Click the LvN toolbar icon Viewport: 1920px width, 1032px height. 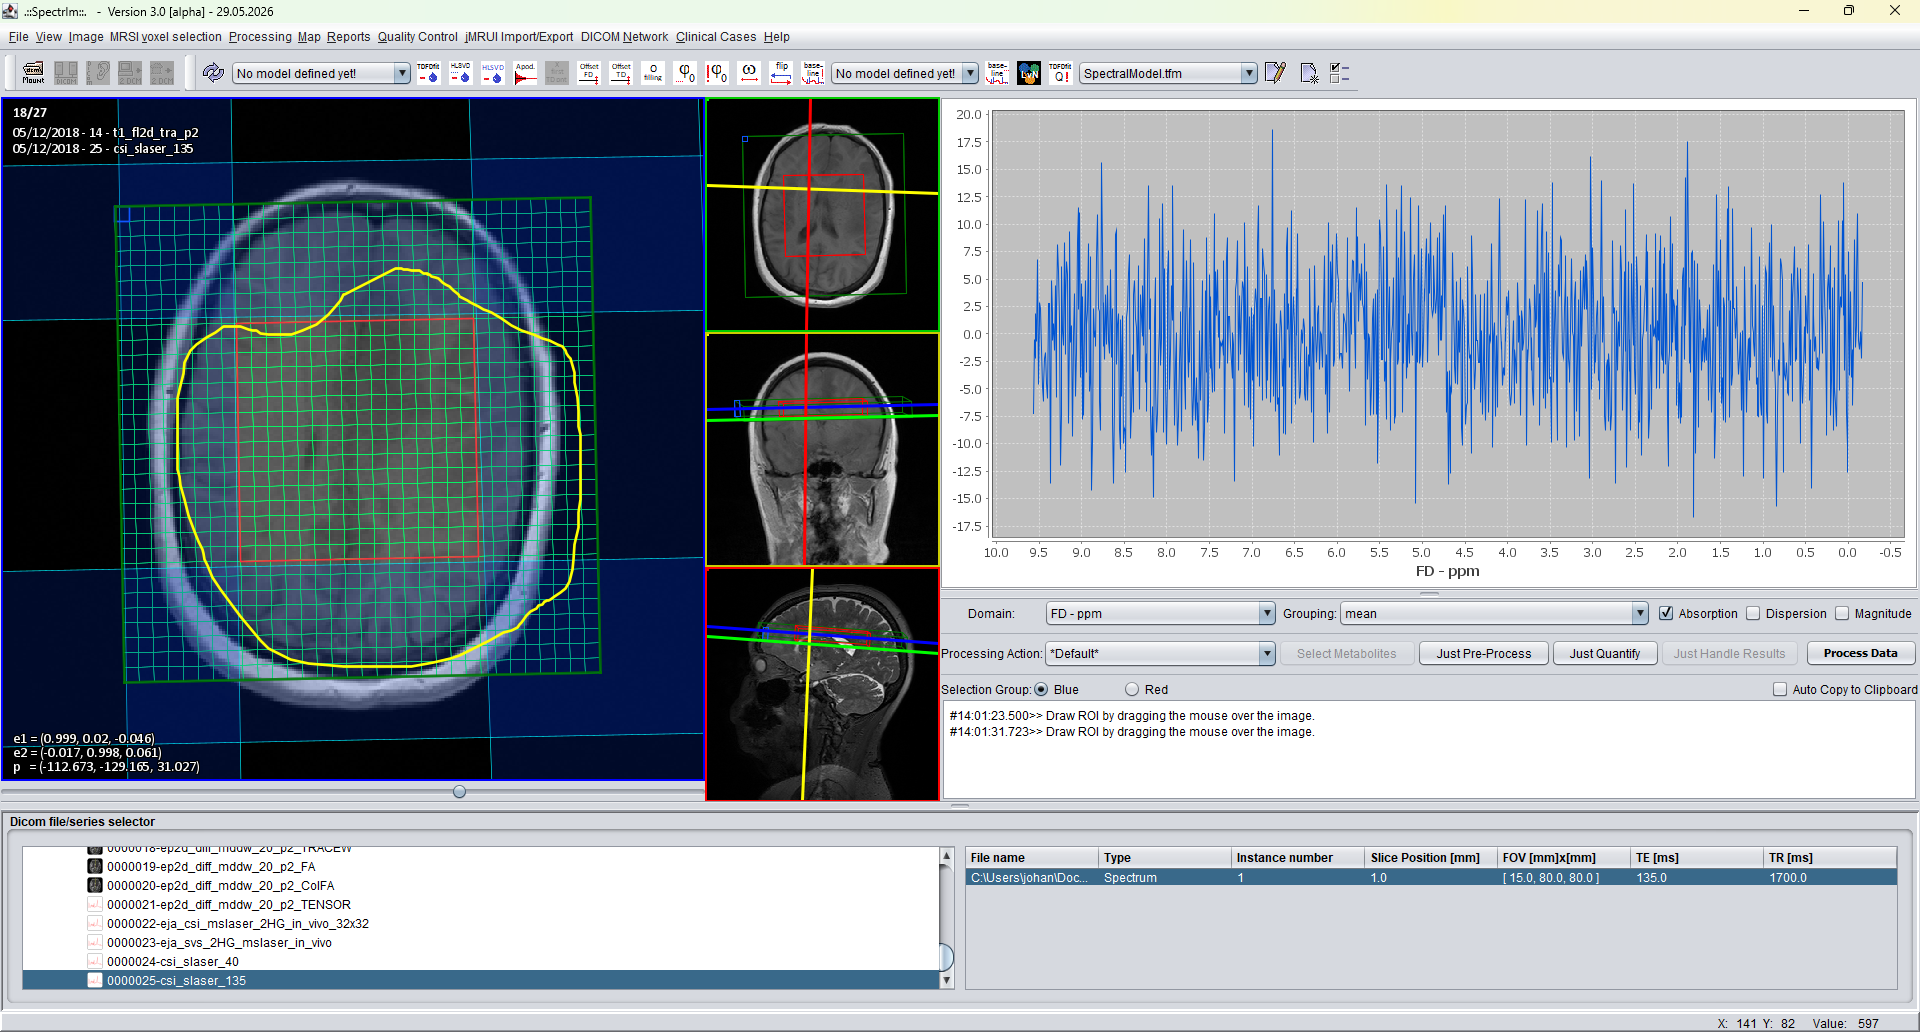[1029, 73]
